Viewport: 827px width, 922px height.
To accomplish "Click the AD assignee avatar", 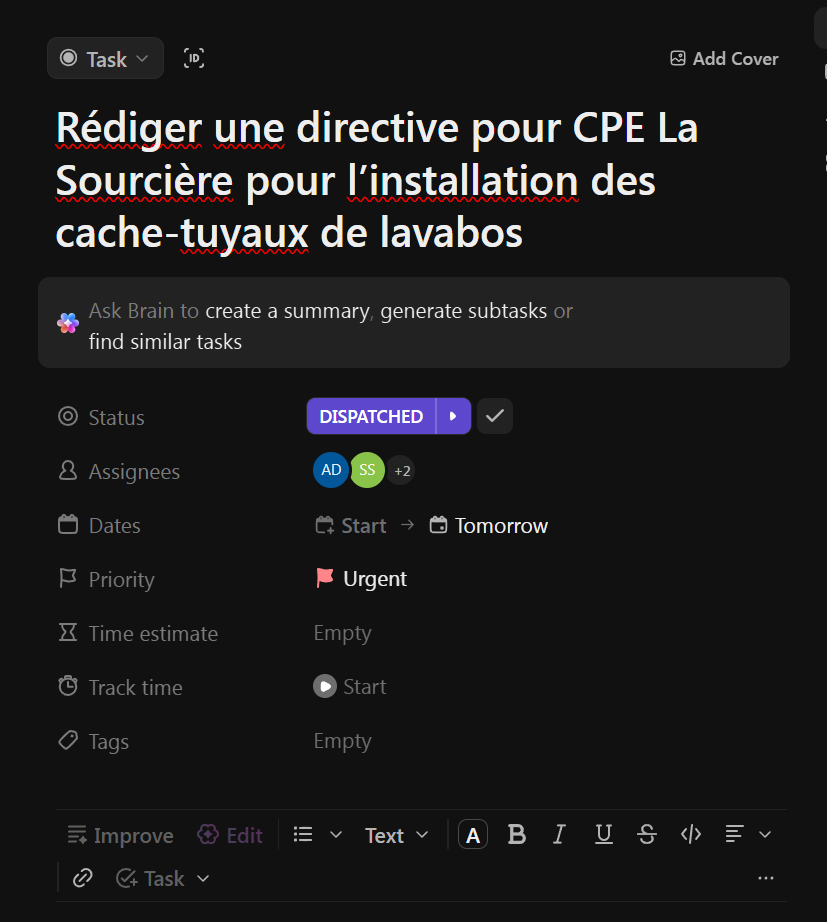I will 331,470.
